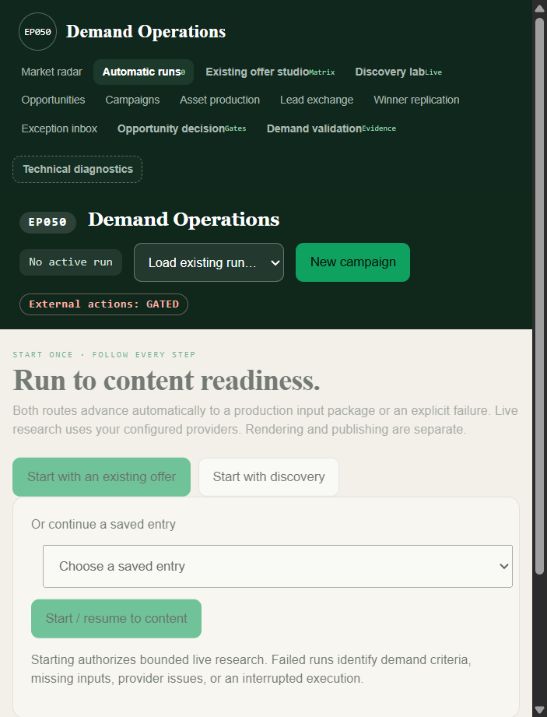Go to Opportunities section
This screenshot has height=717, width=547.
pos(53,100)
